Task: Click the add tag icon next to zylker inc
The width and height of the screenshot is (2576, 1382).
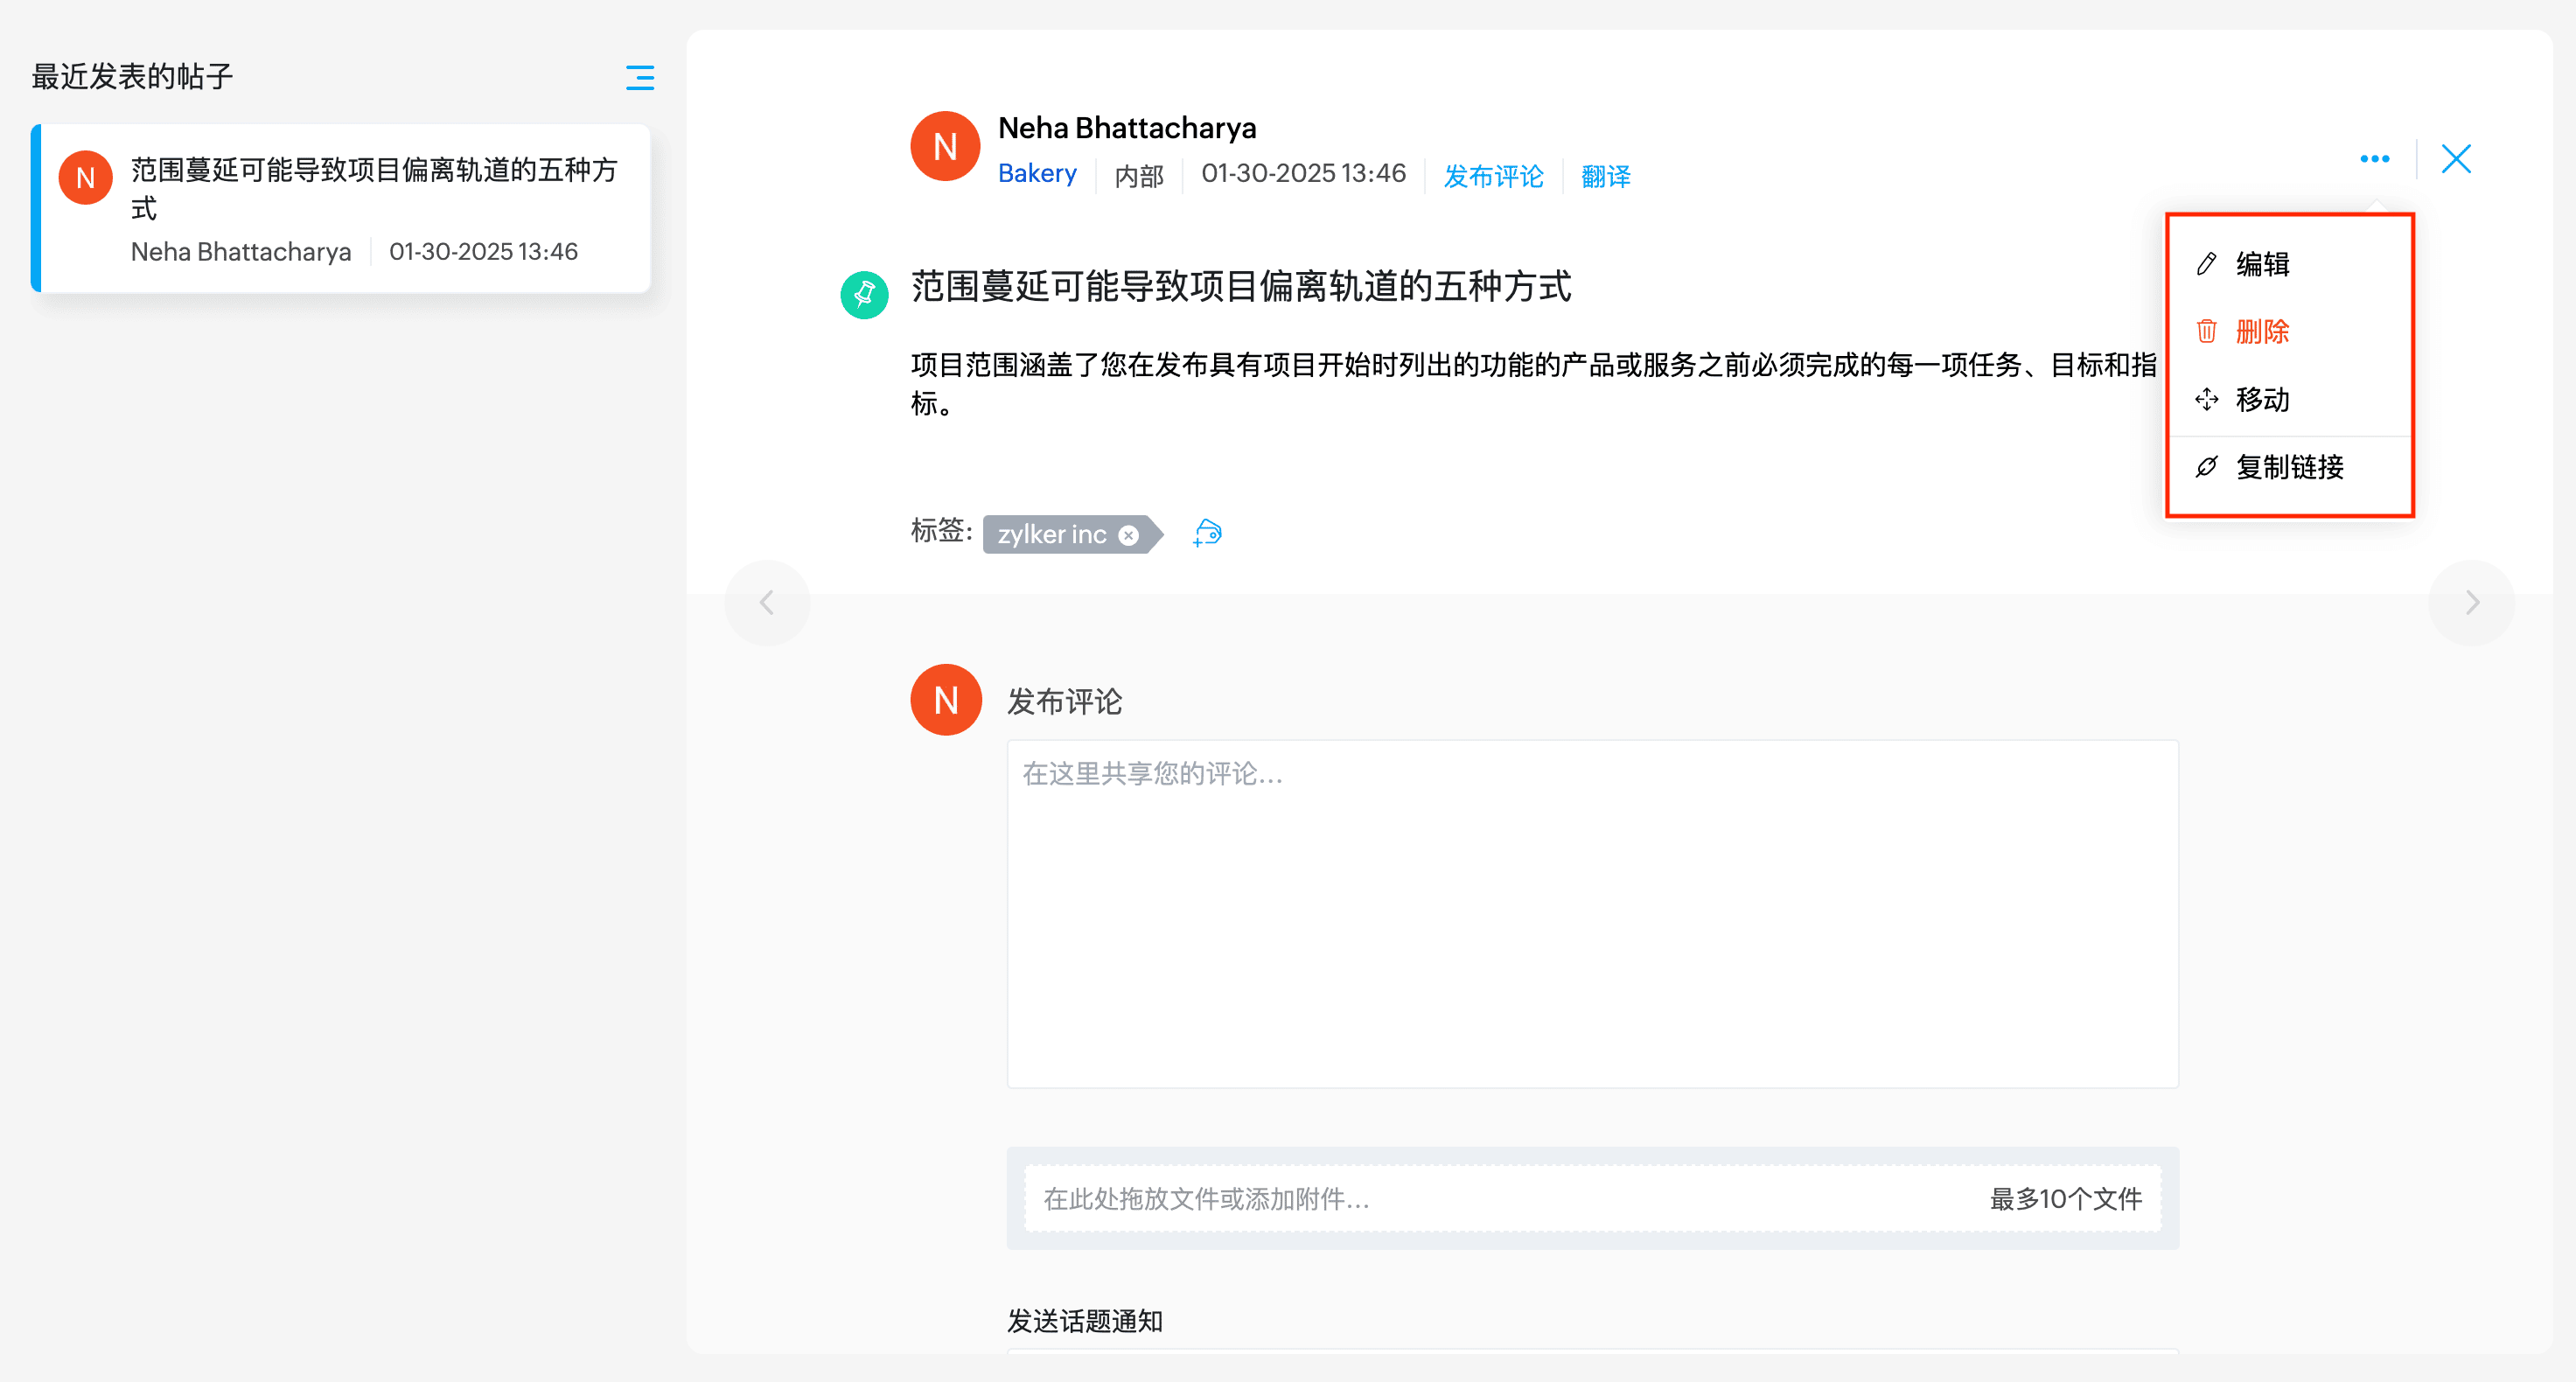Action: 1207,533
